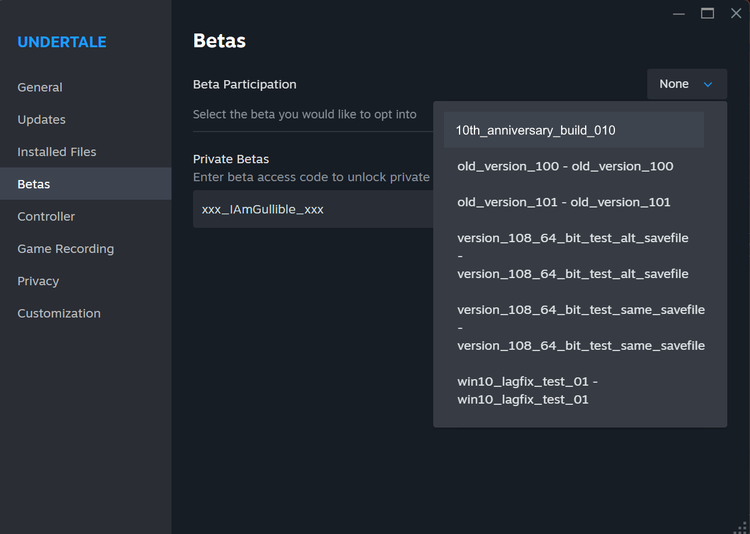Screen dimensions: 750x534
Task: Minimize the properties window
Action: 679,14
